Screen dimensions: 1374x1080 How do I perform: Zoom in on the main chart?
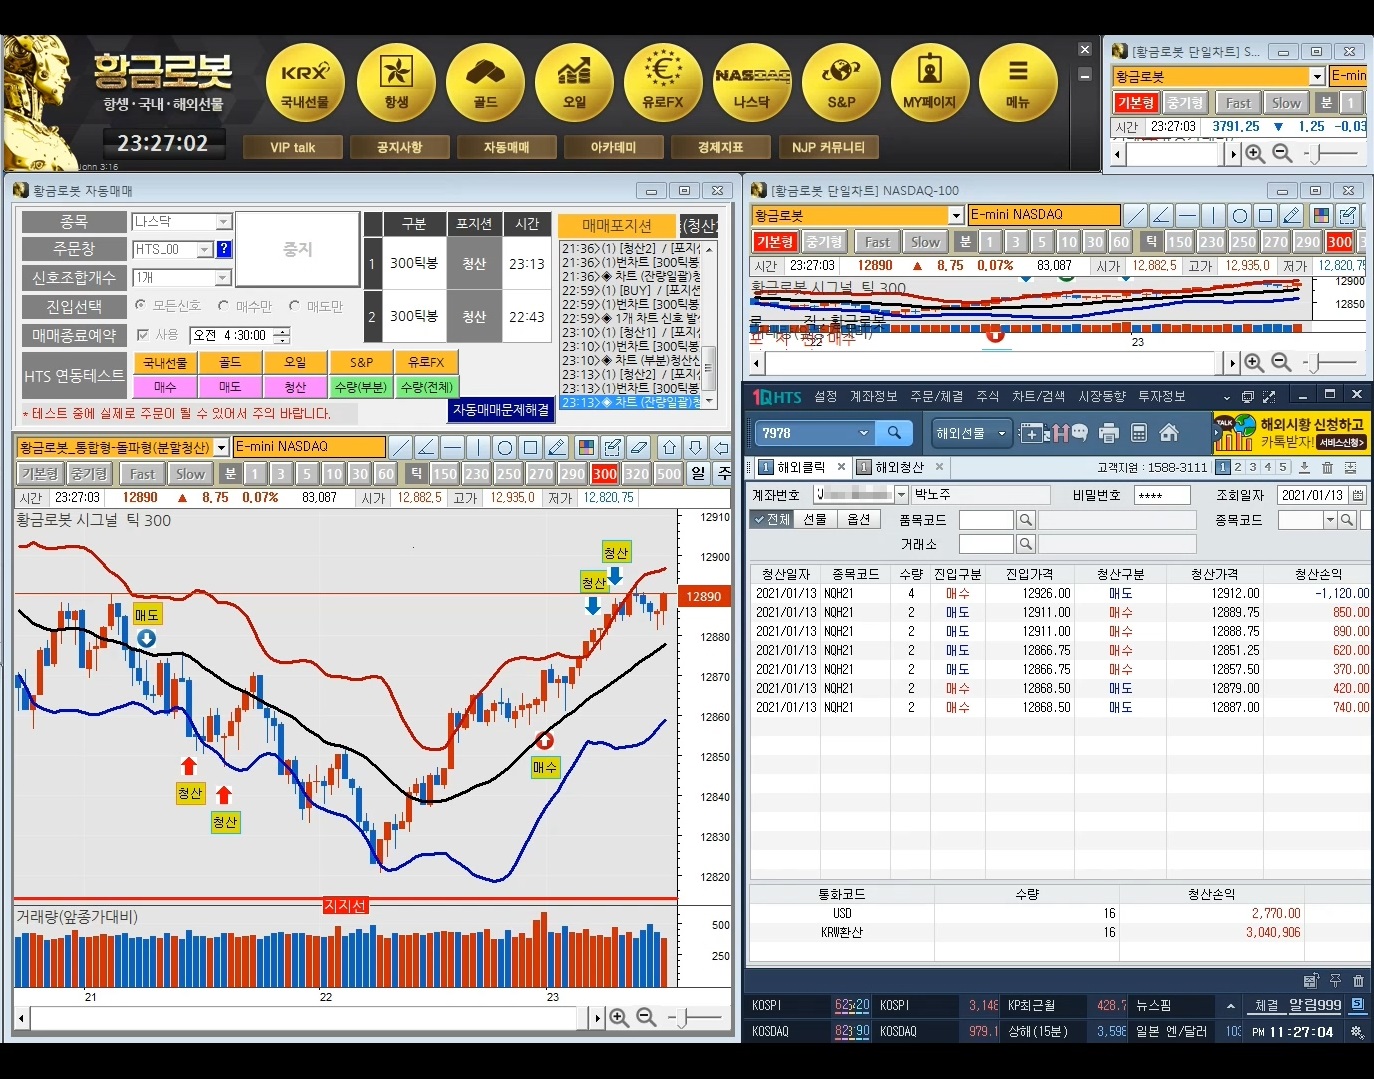tap(620, 1017)
